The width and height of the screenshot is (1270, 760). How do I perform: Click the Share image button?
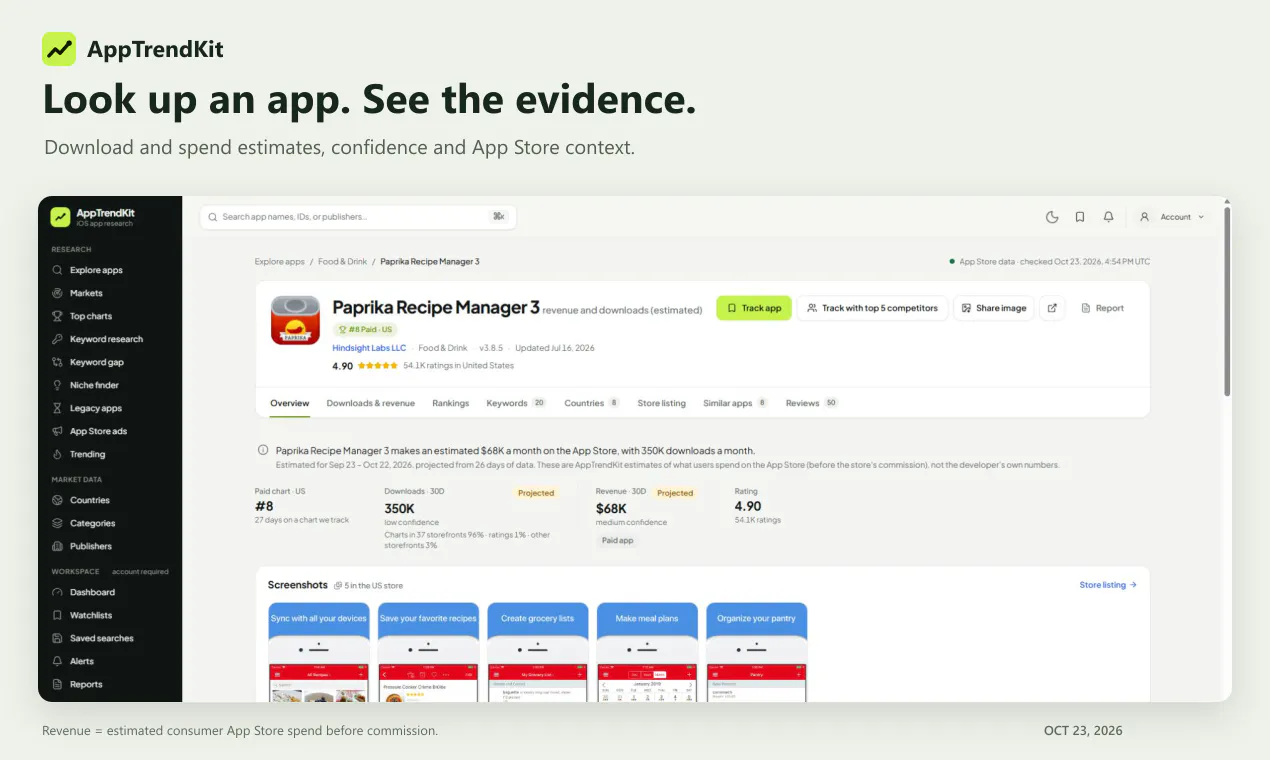coord(994,308)
